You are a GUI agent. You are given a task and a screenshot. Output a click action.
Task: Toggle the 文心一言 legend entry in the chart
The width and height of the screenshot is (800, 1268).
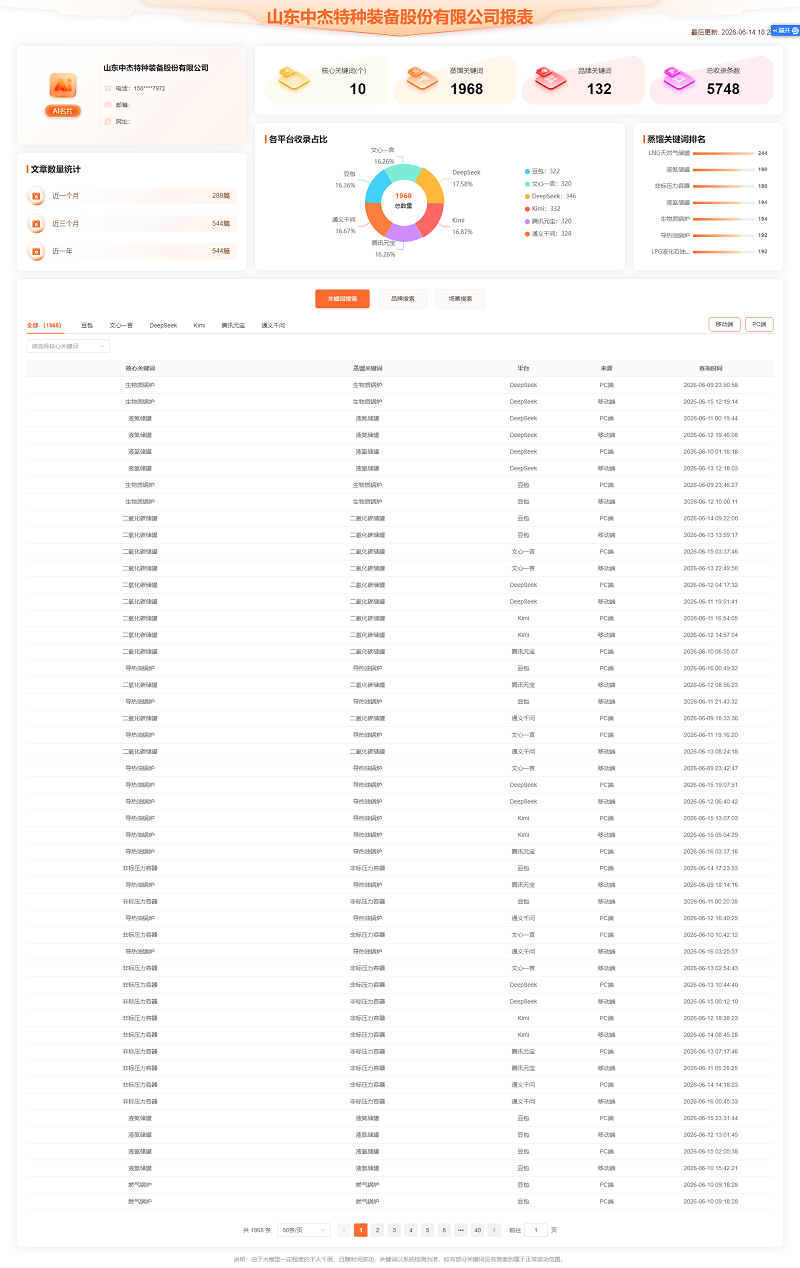coord(548,184)
